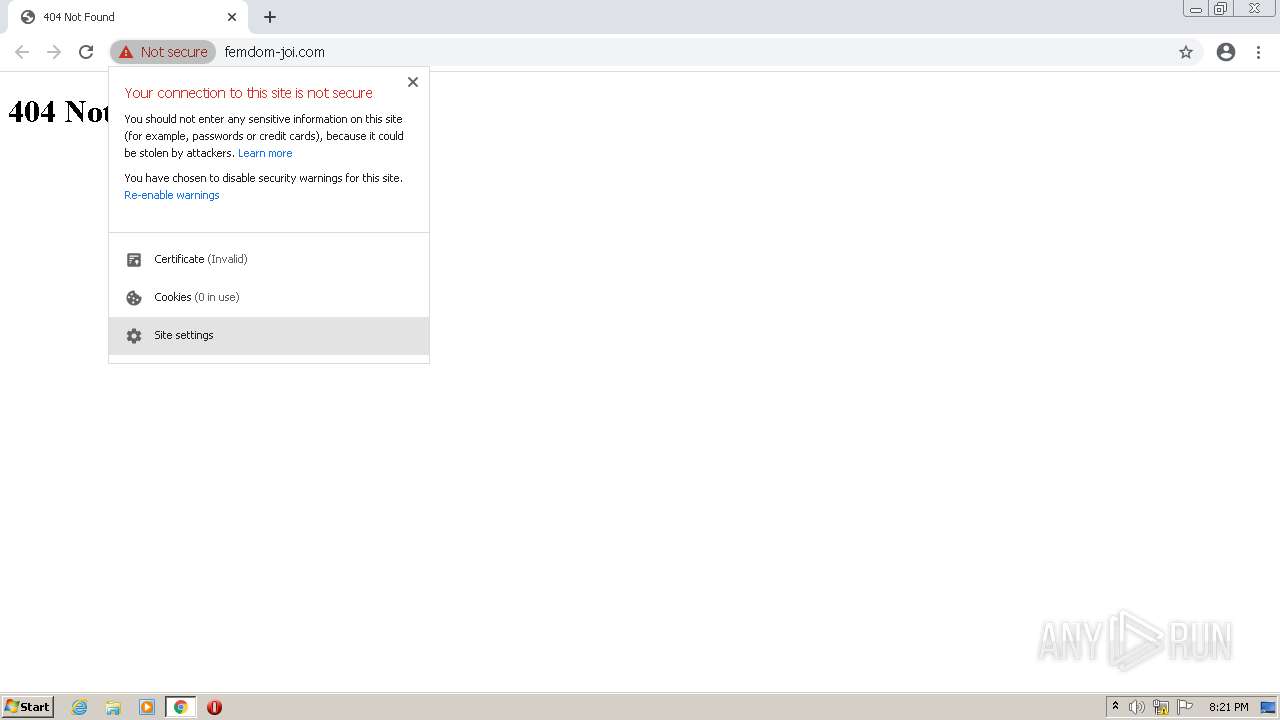The image size is (1280, 720).
Task: Open File Explorer from taskbar
Action: (113, 707)
